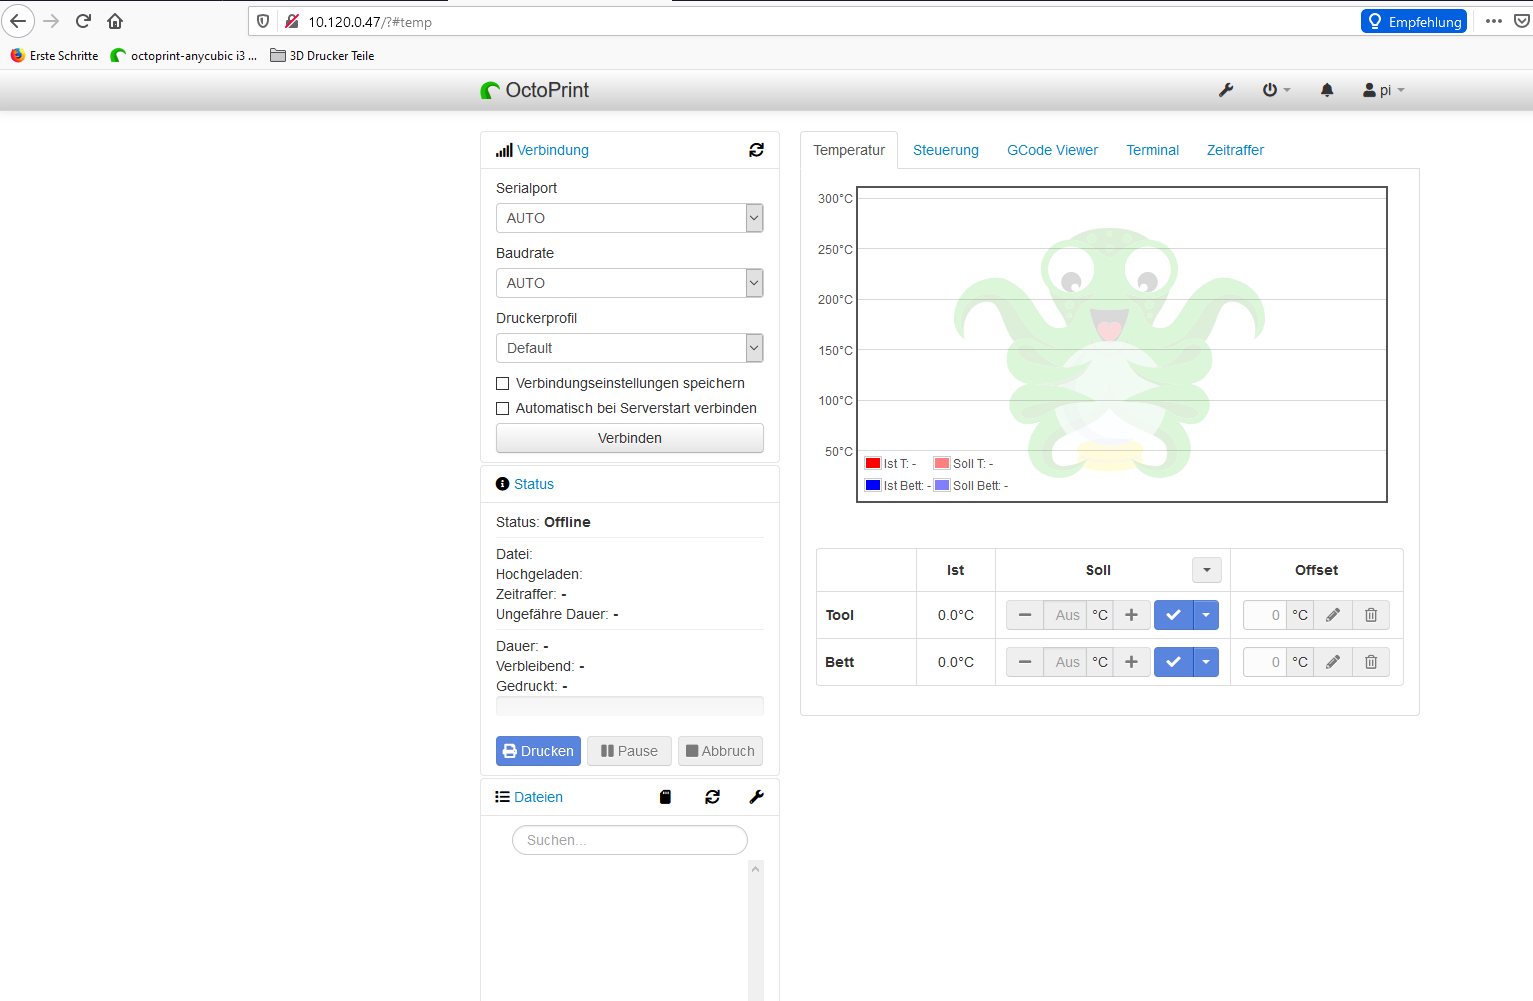This screenshot has height=1001, width=1533.
Task: Open the Druckerprofil dropdown
Action: tap(629, 348)
